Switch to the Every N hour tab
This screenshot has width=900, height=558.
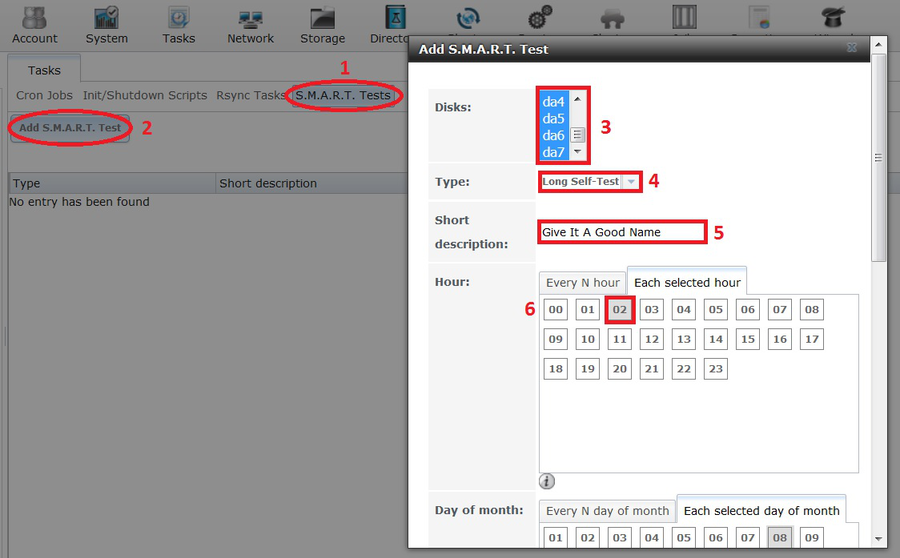click(x=583, y=283)
